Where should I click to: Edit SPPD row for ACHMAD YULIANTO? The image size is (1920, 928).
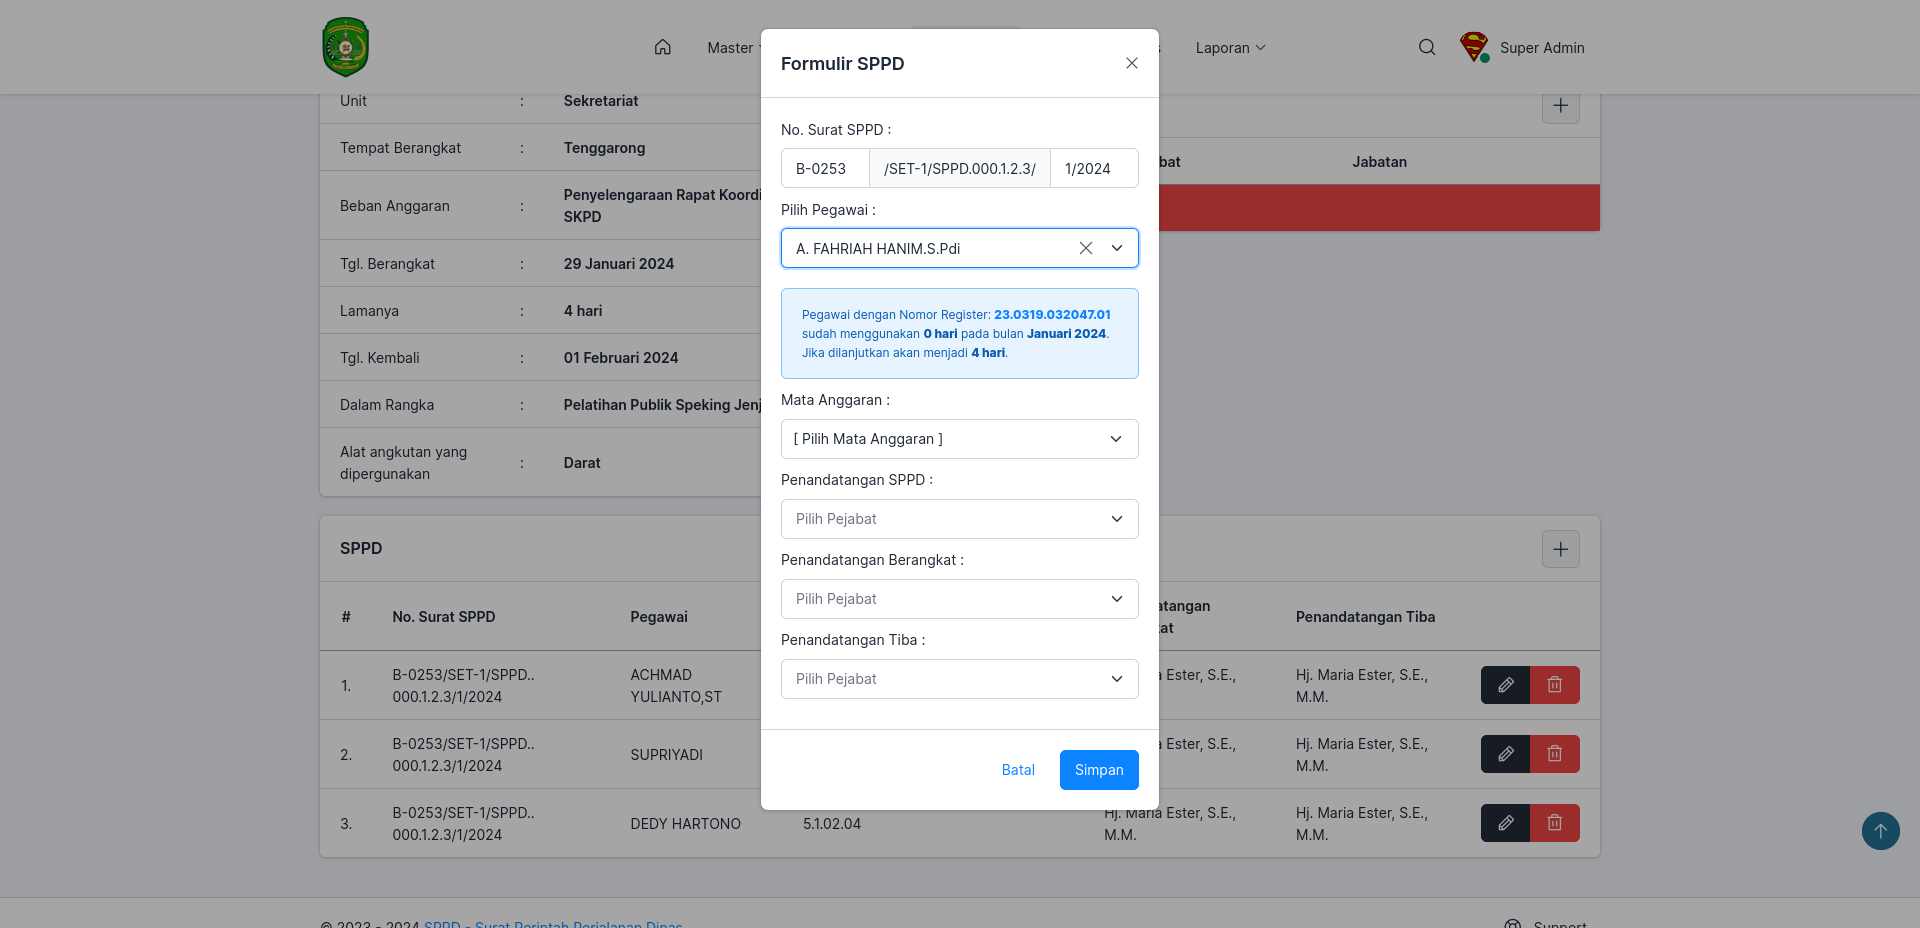point(1505,685)
